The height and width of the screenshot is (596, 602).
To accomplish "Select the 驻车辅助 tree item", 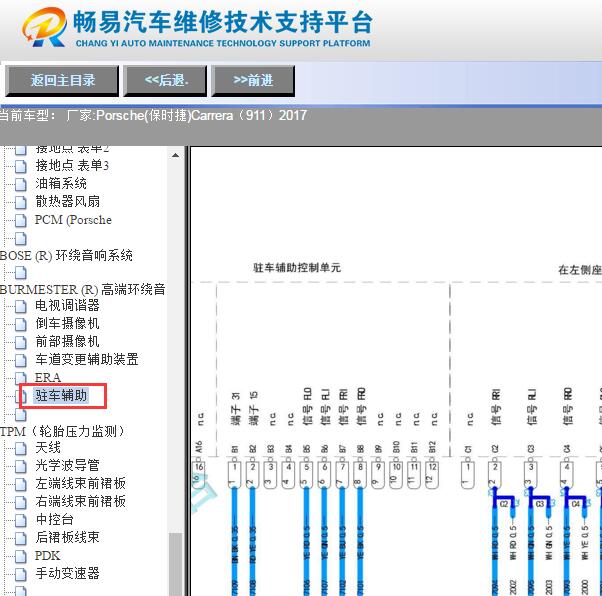I will click(61, 396).
